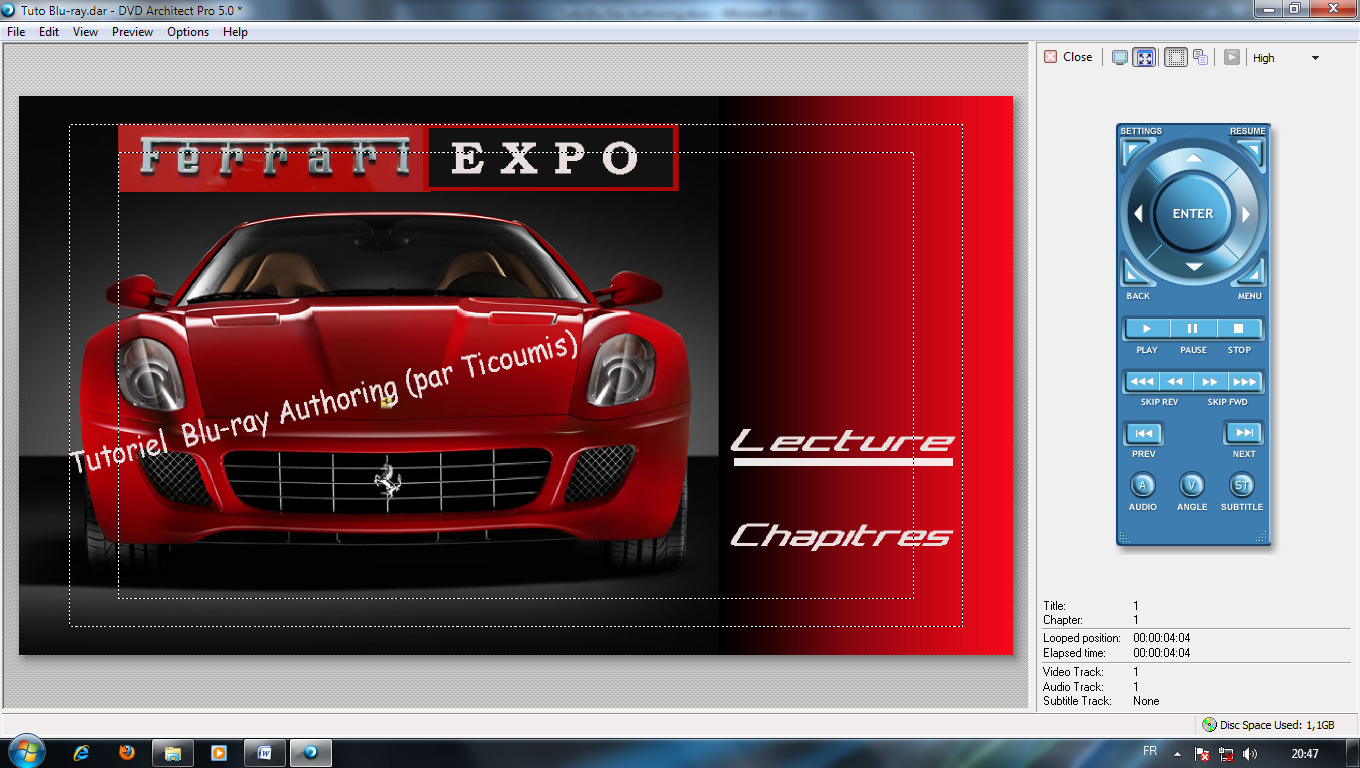Click the Lecture menu button in preview

[x=842, y=446]
